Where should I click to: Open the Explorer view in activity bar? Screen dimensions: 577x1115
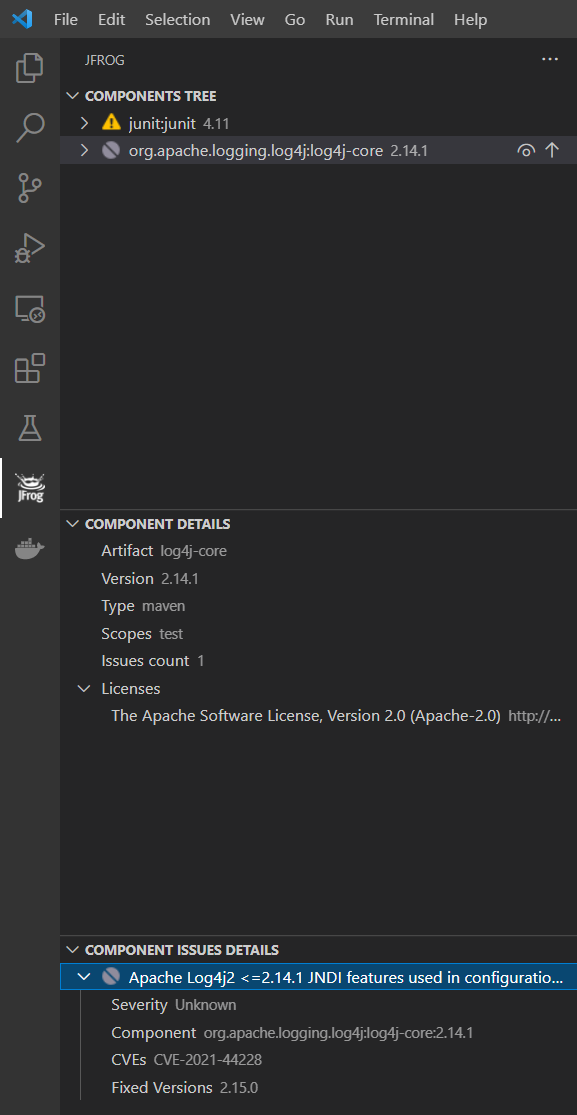[30, 67]
